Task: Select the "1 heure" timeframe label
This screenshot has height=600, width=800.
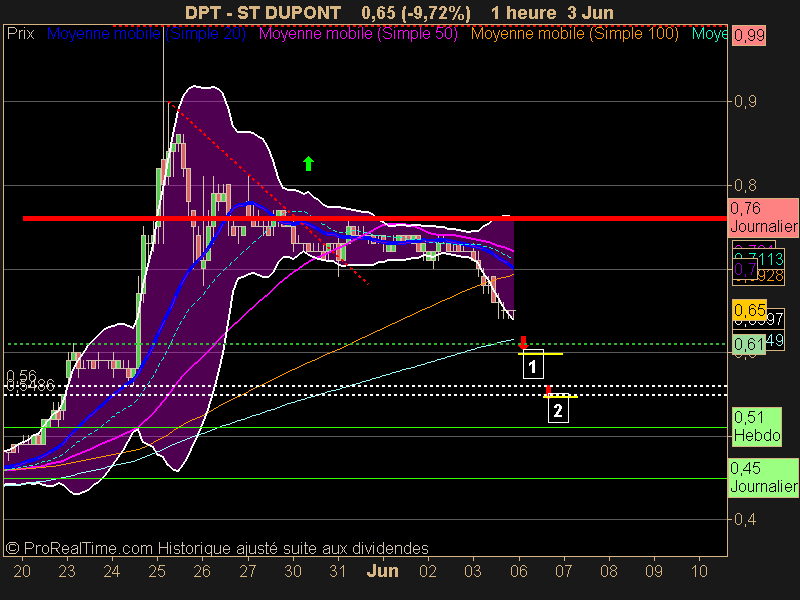Action: (x=523, y=13)
